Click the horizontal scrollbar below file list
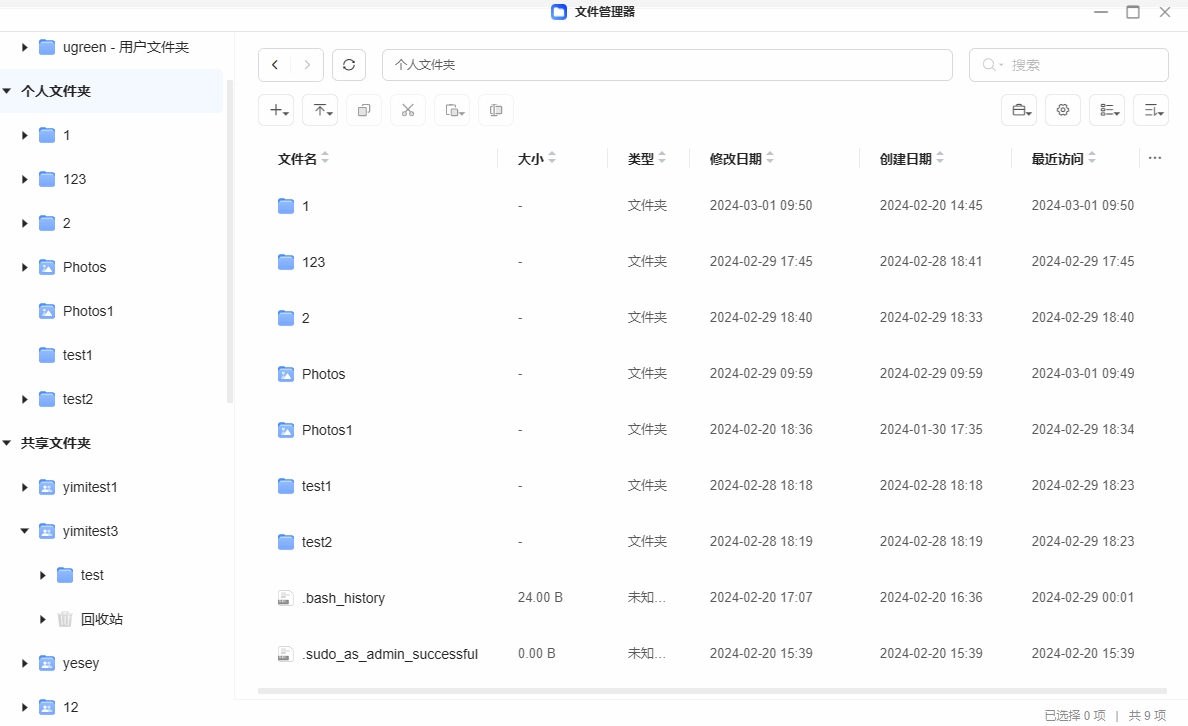The width and height of the screenshot is (1188, 726). point(712,691)
